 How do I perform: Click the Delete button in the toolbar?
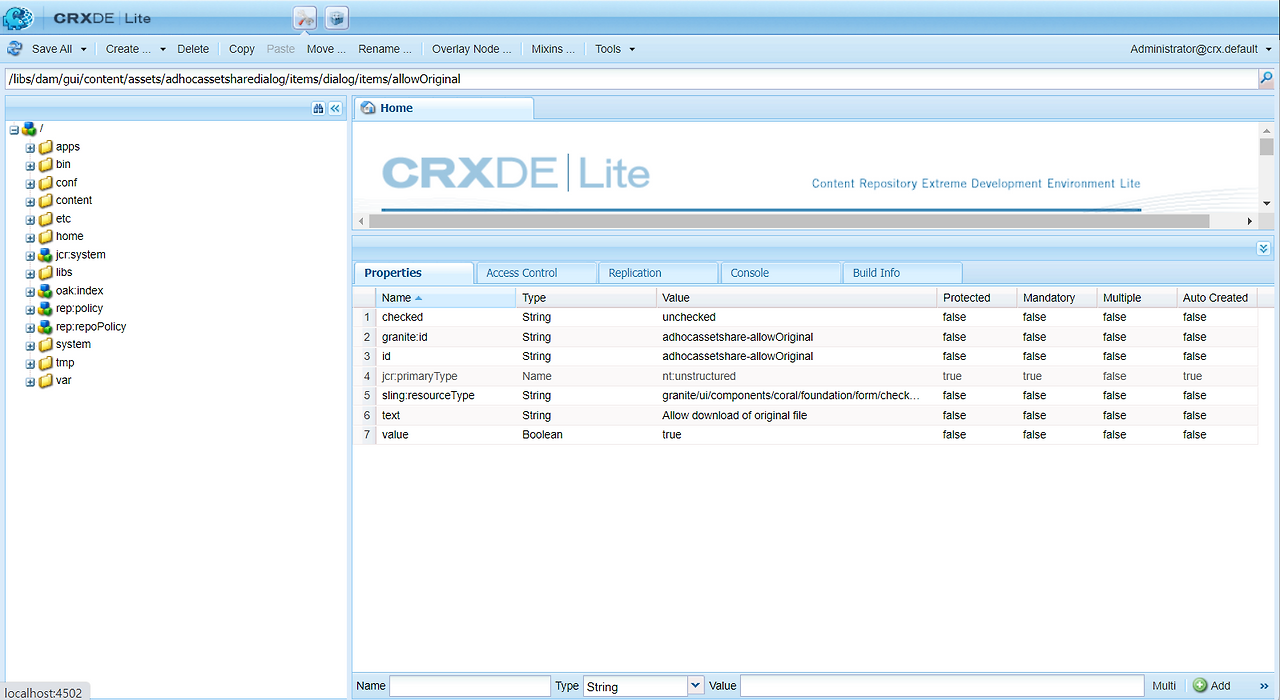pos(193,48)
